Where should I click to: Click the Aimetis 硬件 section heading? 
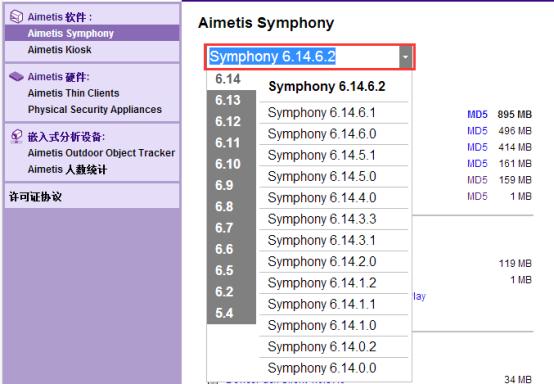pos(59,77)
